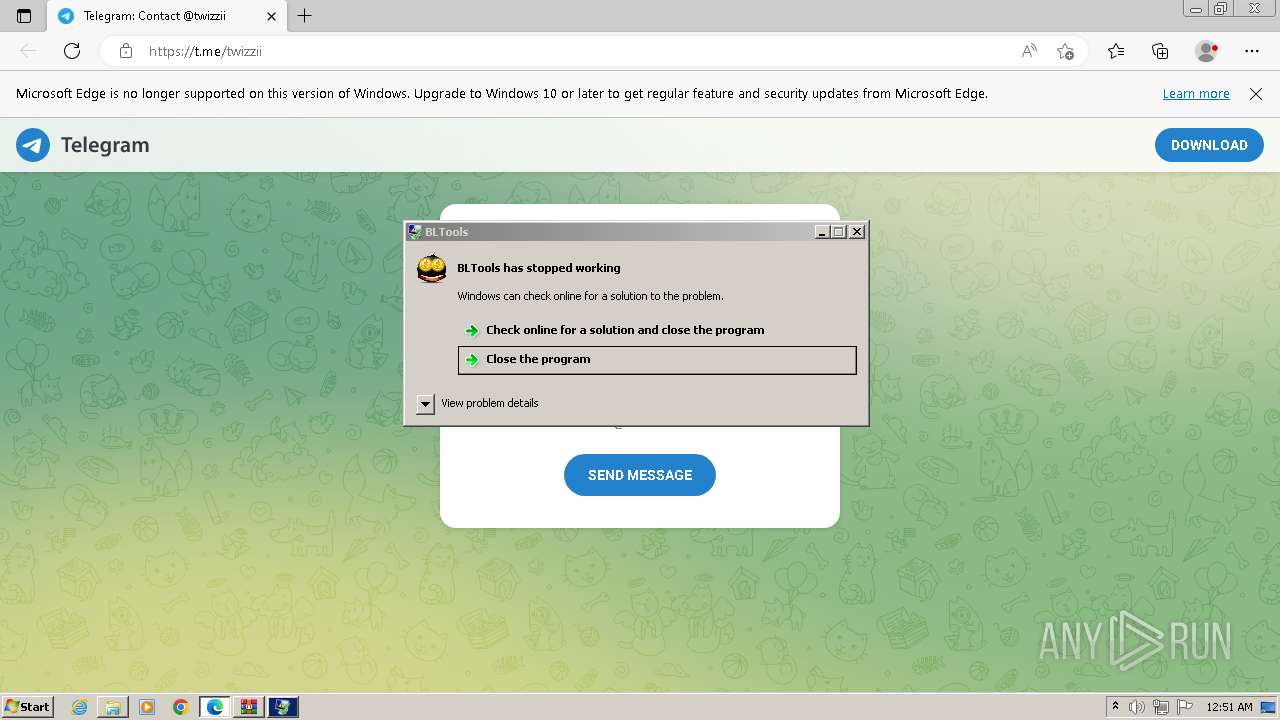This screenshot has height=720, width=1280.
Task: Open the media player taskbar icon
Action: click(147, 707)
